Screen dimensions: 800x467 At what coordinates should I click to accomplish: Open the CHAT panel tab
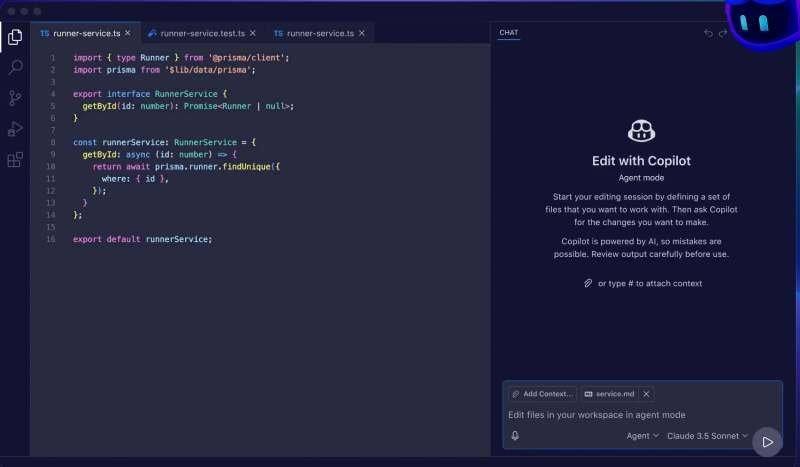509,33
